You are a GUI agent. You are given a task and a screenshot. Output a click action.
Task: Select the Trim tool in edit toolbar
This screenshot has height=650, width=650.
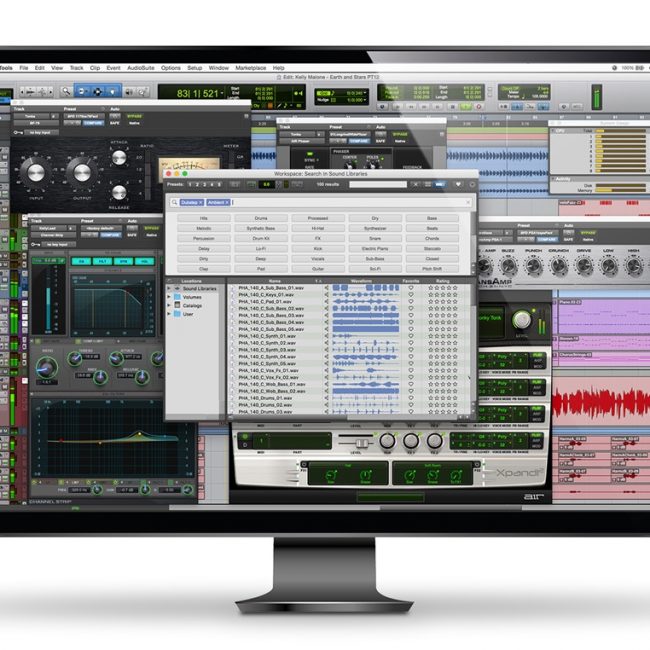pos(82,92)
